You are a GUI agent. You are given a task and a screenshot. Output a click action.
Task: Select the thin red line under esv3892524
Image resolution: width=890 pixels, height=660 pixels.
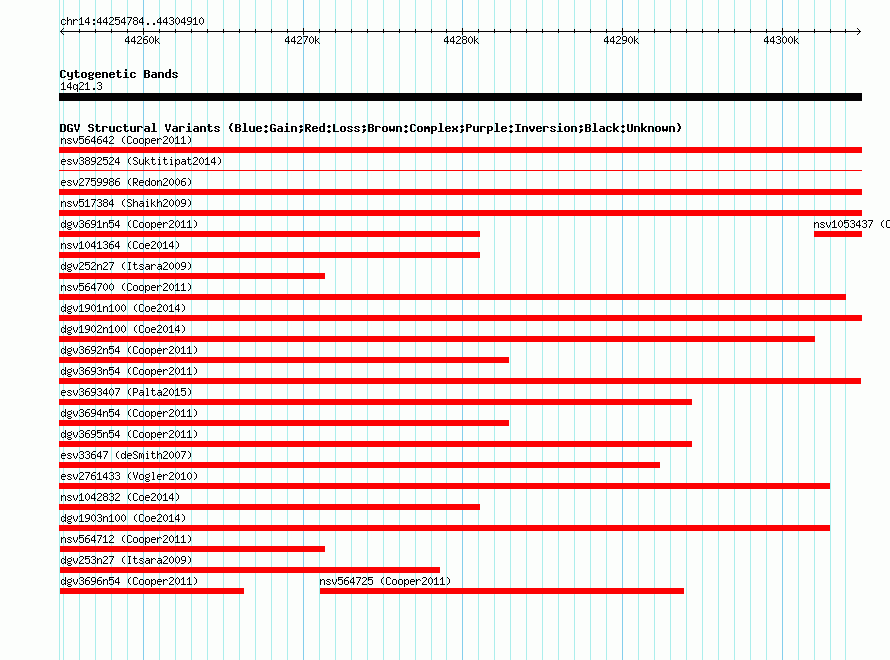460,170
